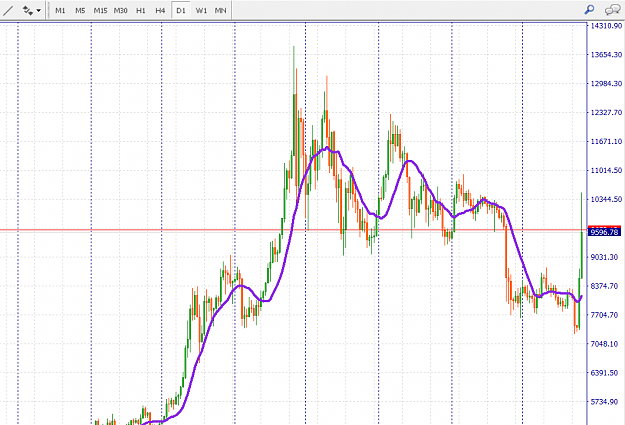Screen dimensions: 625x425
Task: Open the chat messages icon
Action: [x=612, y=10]
